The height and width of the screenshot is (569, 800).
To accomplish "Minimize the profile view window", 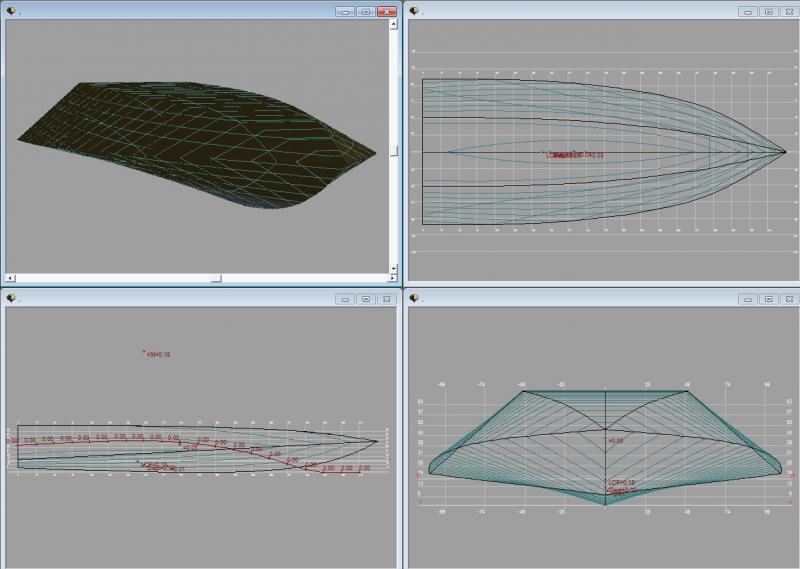I will tap(344, 298).
